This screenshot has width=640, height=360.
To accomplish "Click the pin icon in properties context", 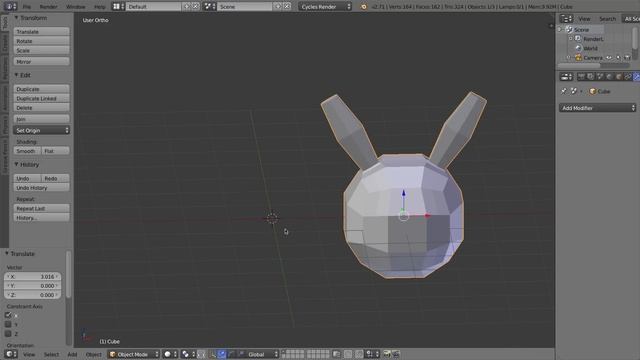I will (x=564, y=91).
